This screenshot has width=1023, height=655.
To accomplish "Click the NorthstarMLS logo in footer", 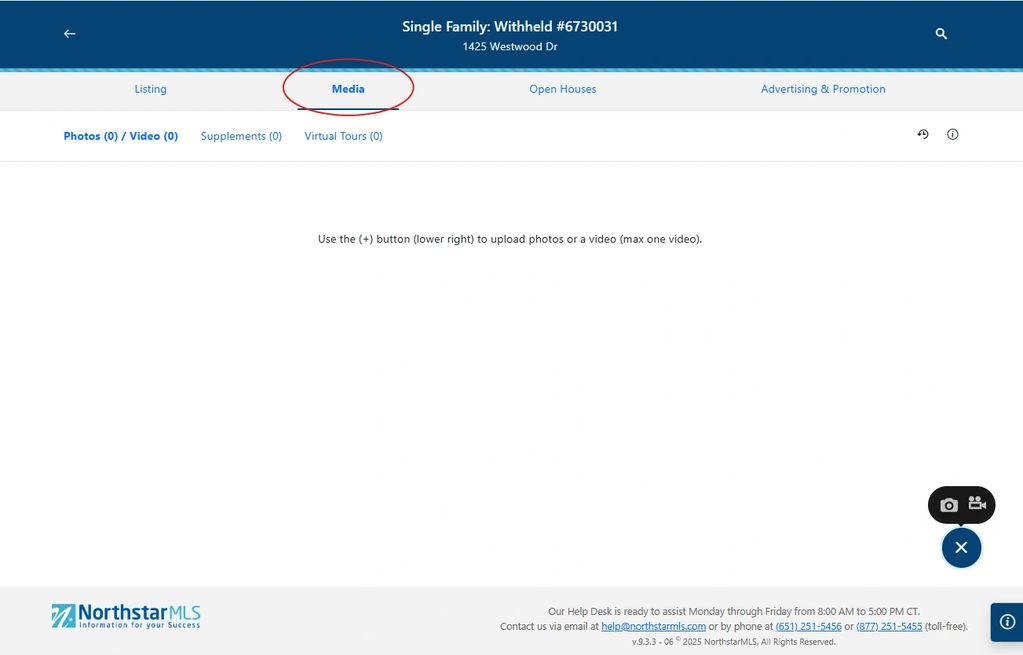I will click(126, 615).
